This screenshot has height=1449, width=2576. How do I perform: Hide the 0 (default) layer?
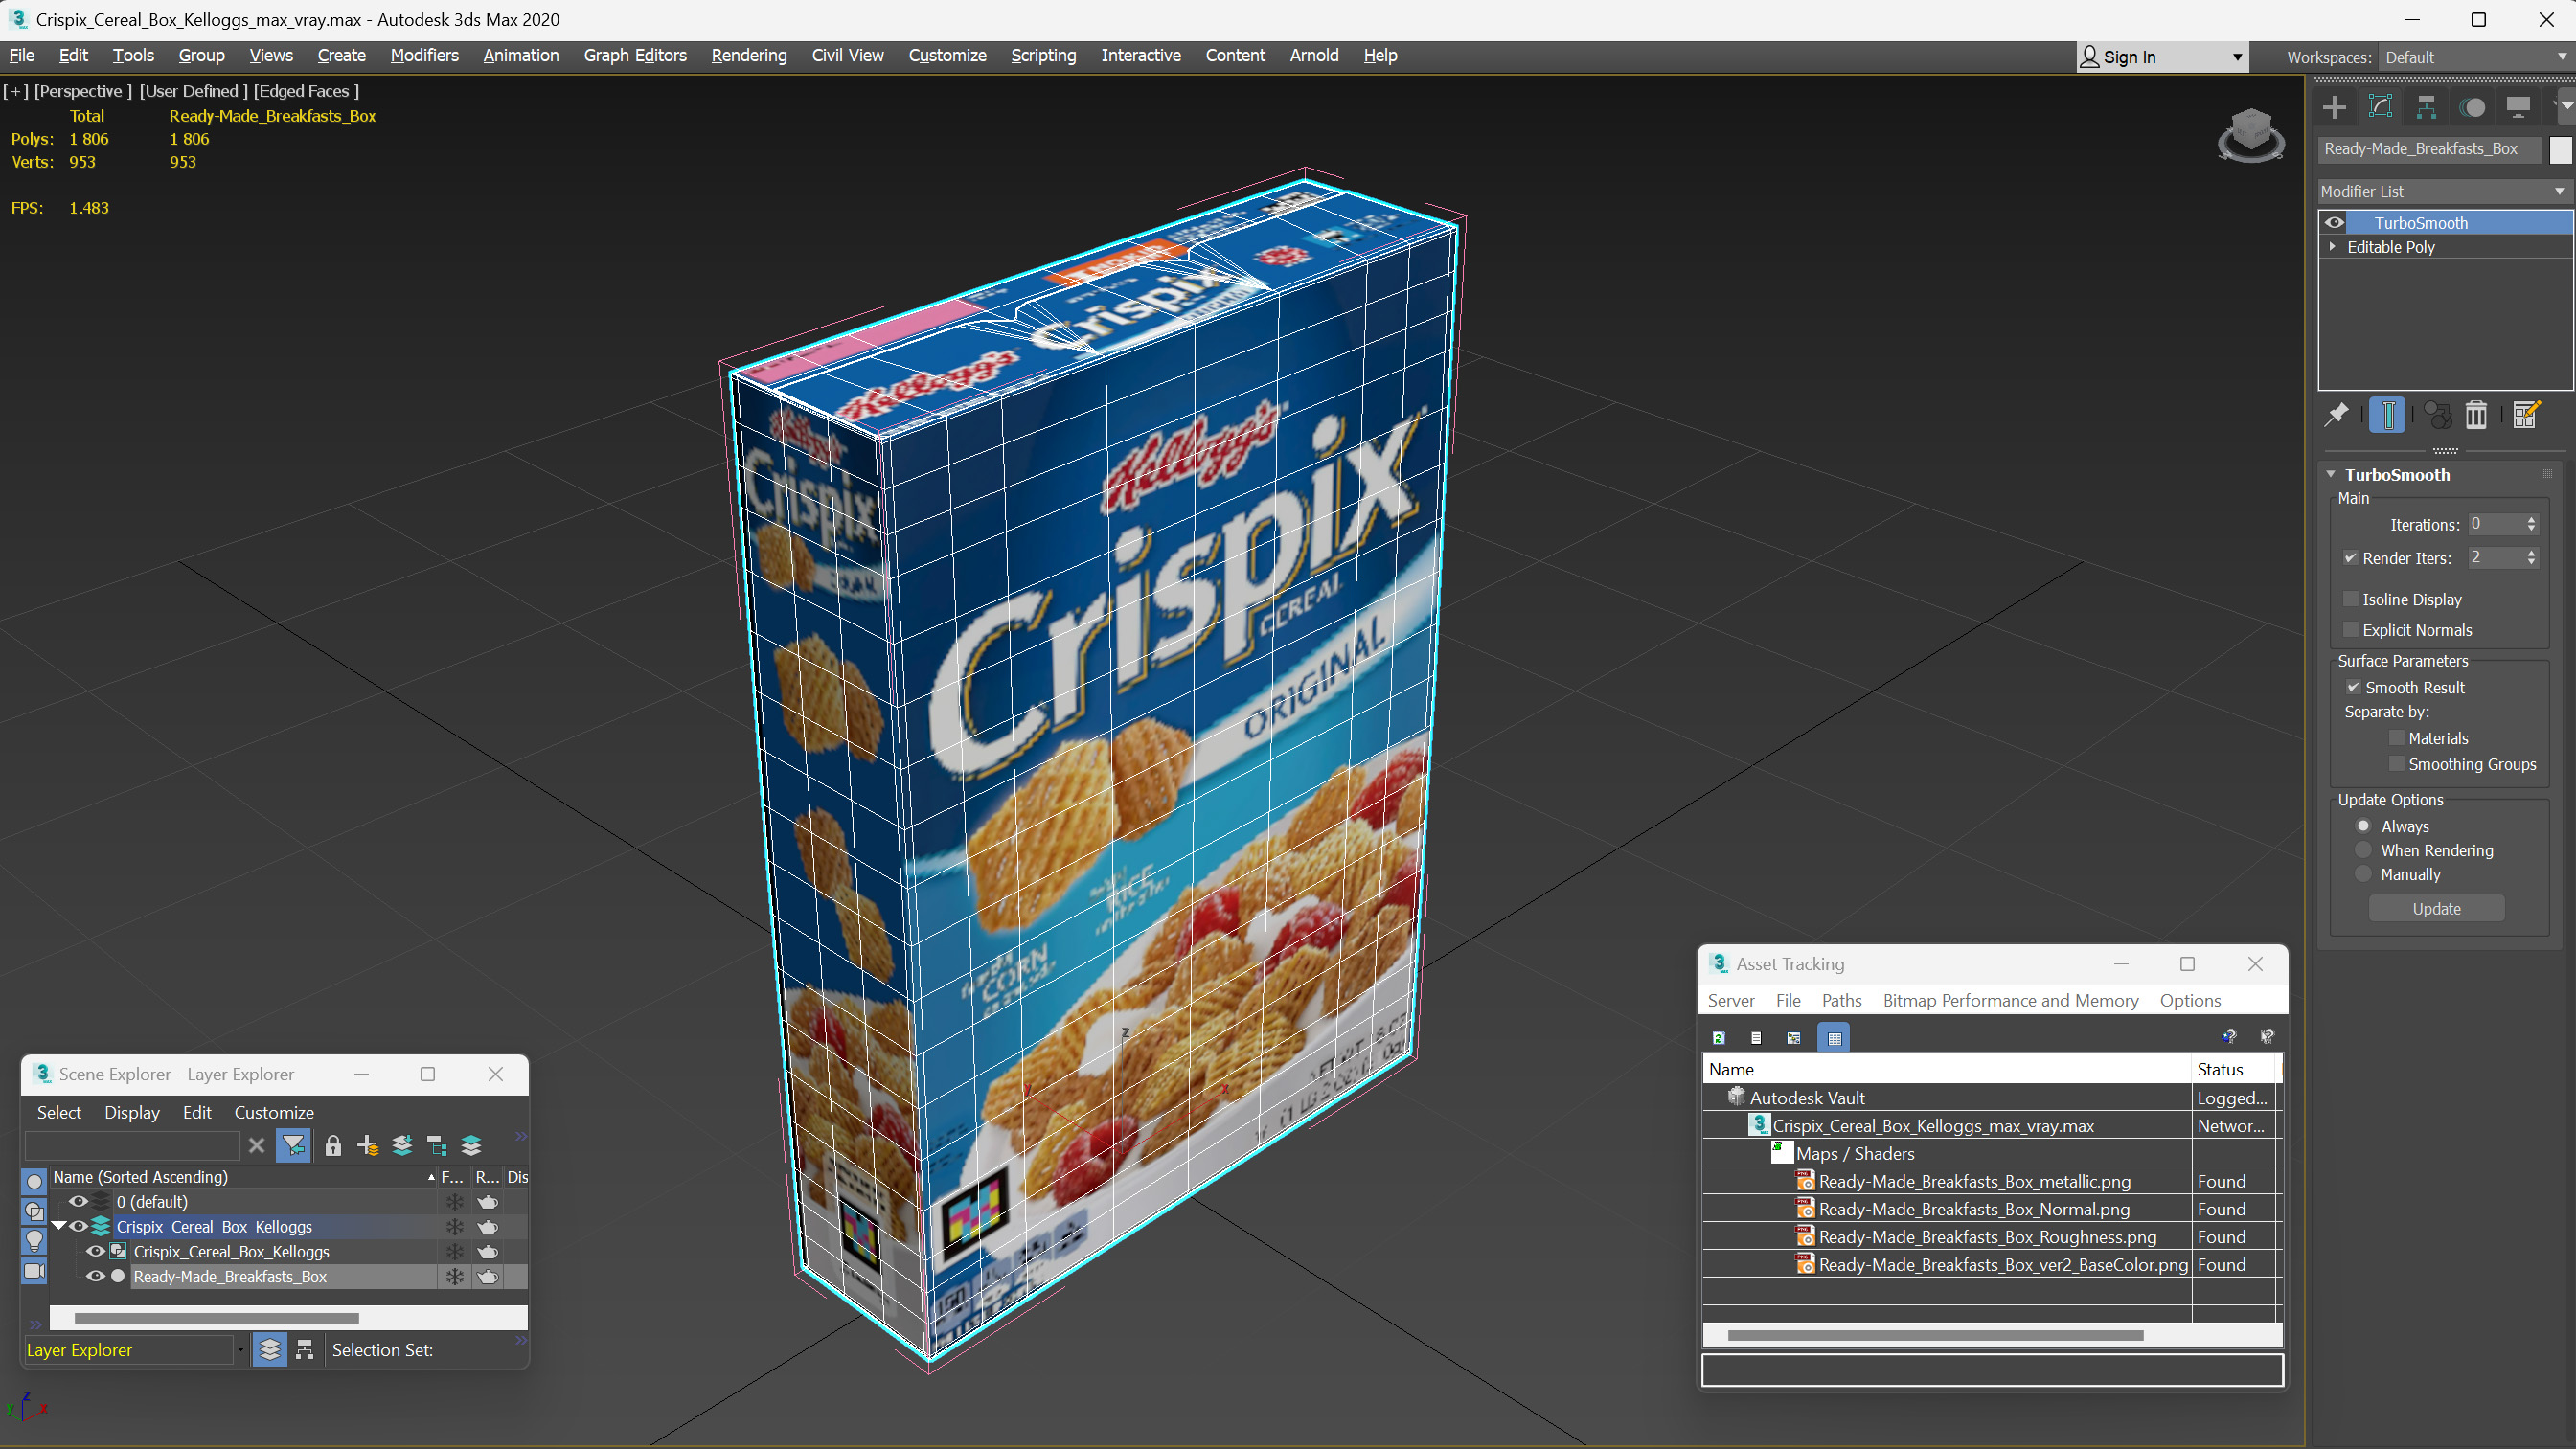pos(78,1201)
